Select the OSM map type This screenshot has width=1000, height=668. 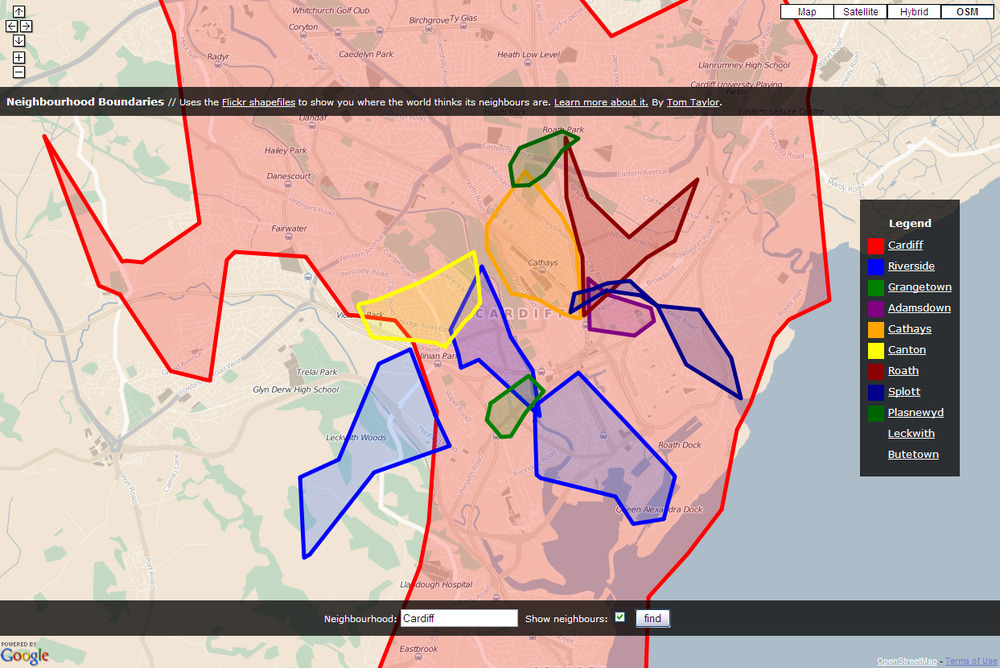pyautogui.click(x=967, y=12)
